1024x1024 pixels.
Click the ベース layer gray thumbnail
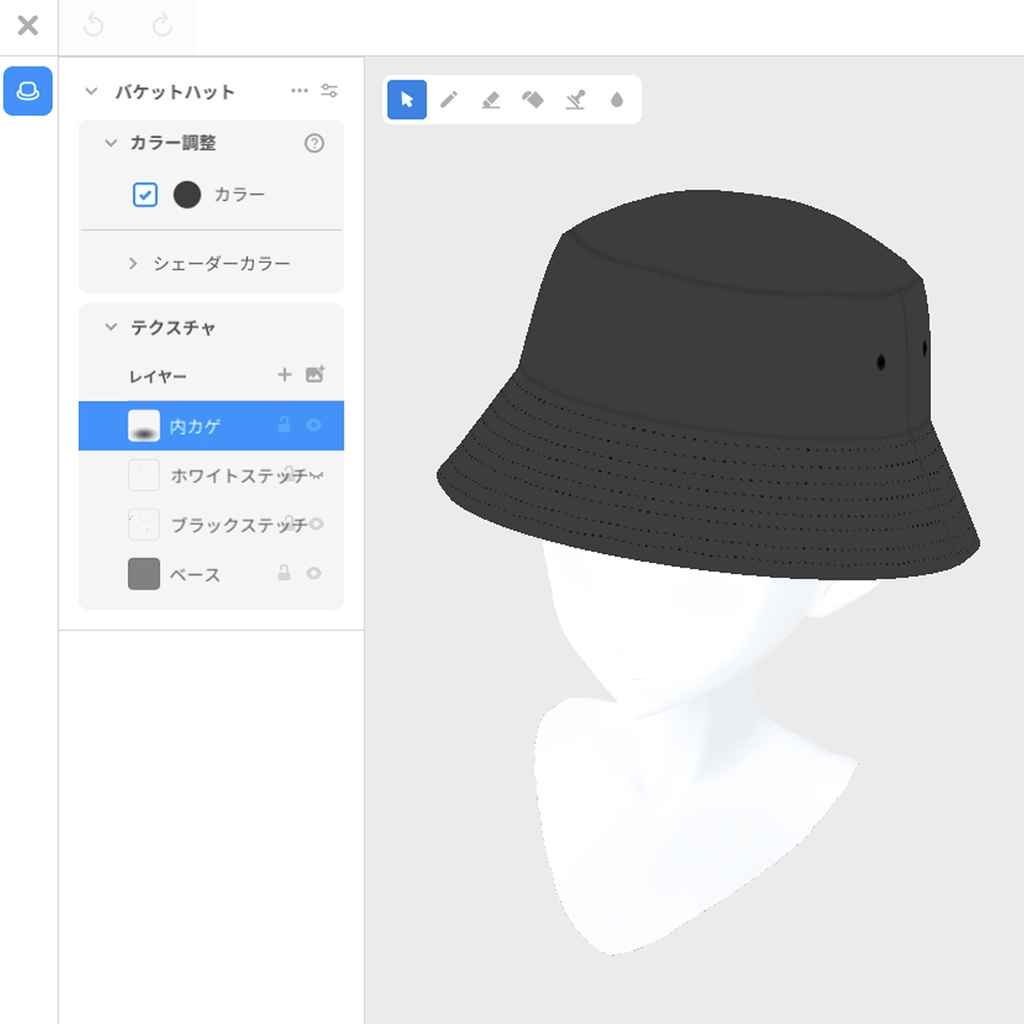pyautogui.click(x=144, y=573)
